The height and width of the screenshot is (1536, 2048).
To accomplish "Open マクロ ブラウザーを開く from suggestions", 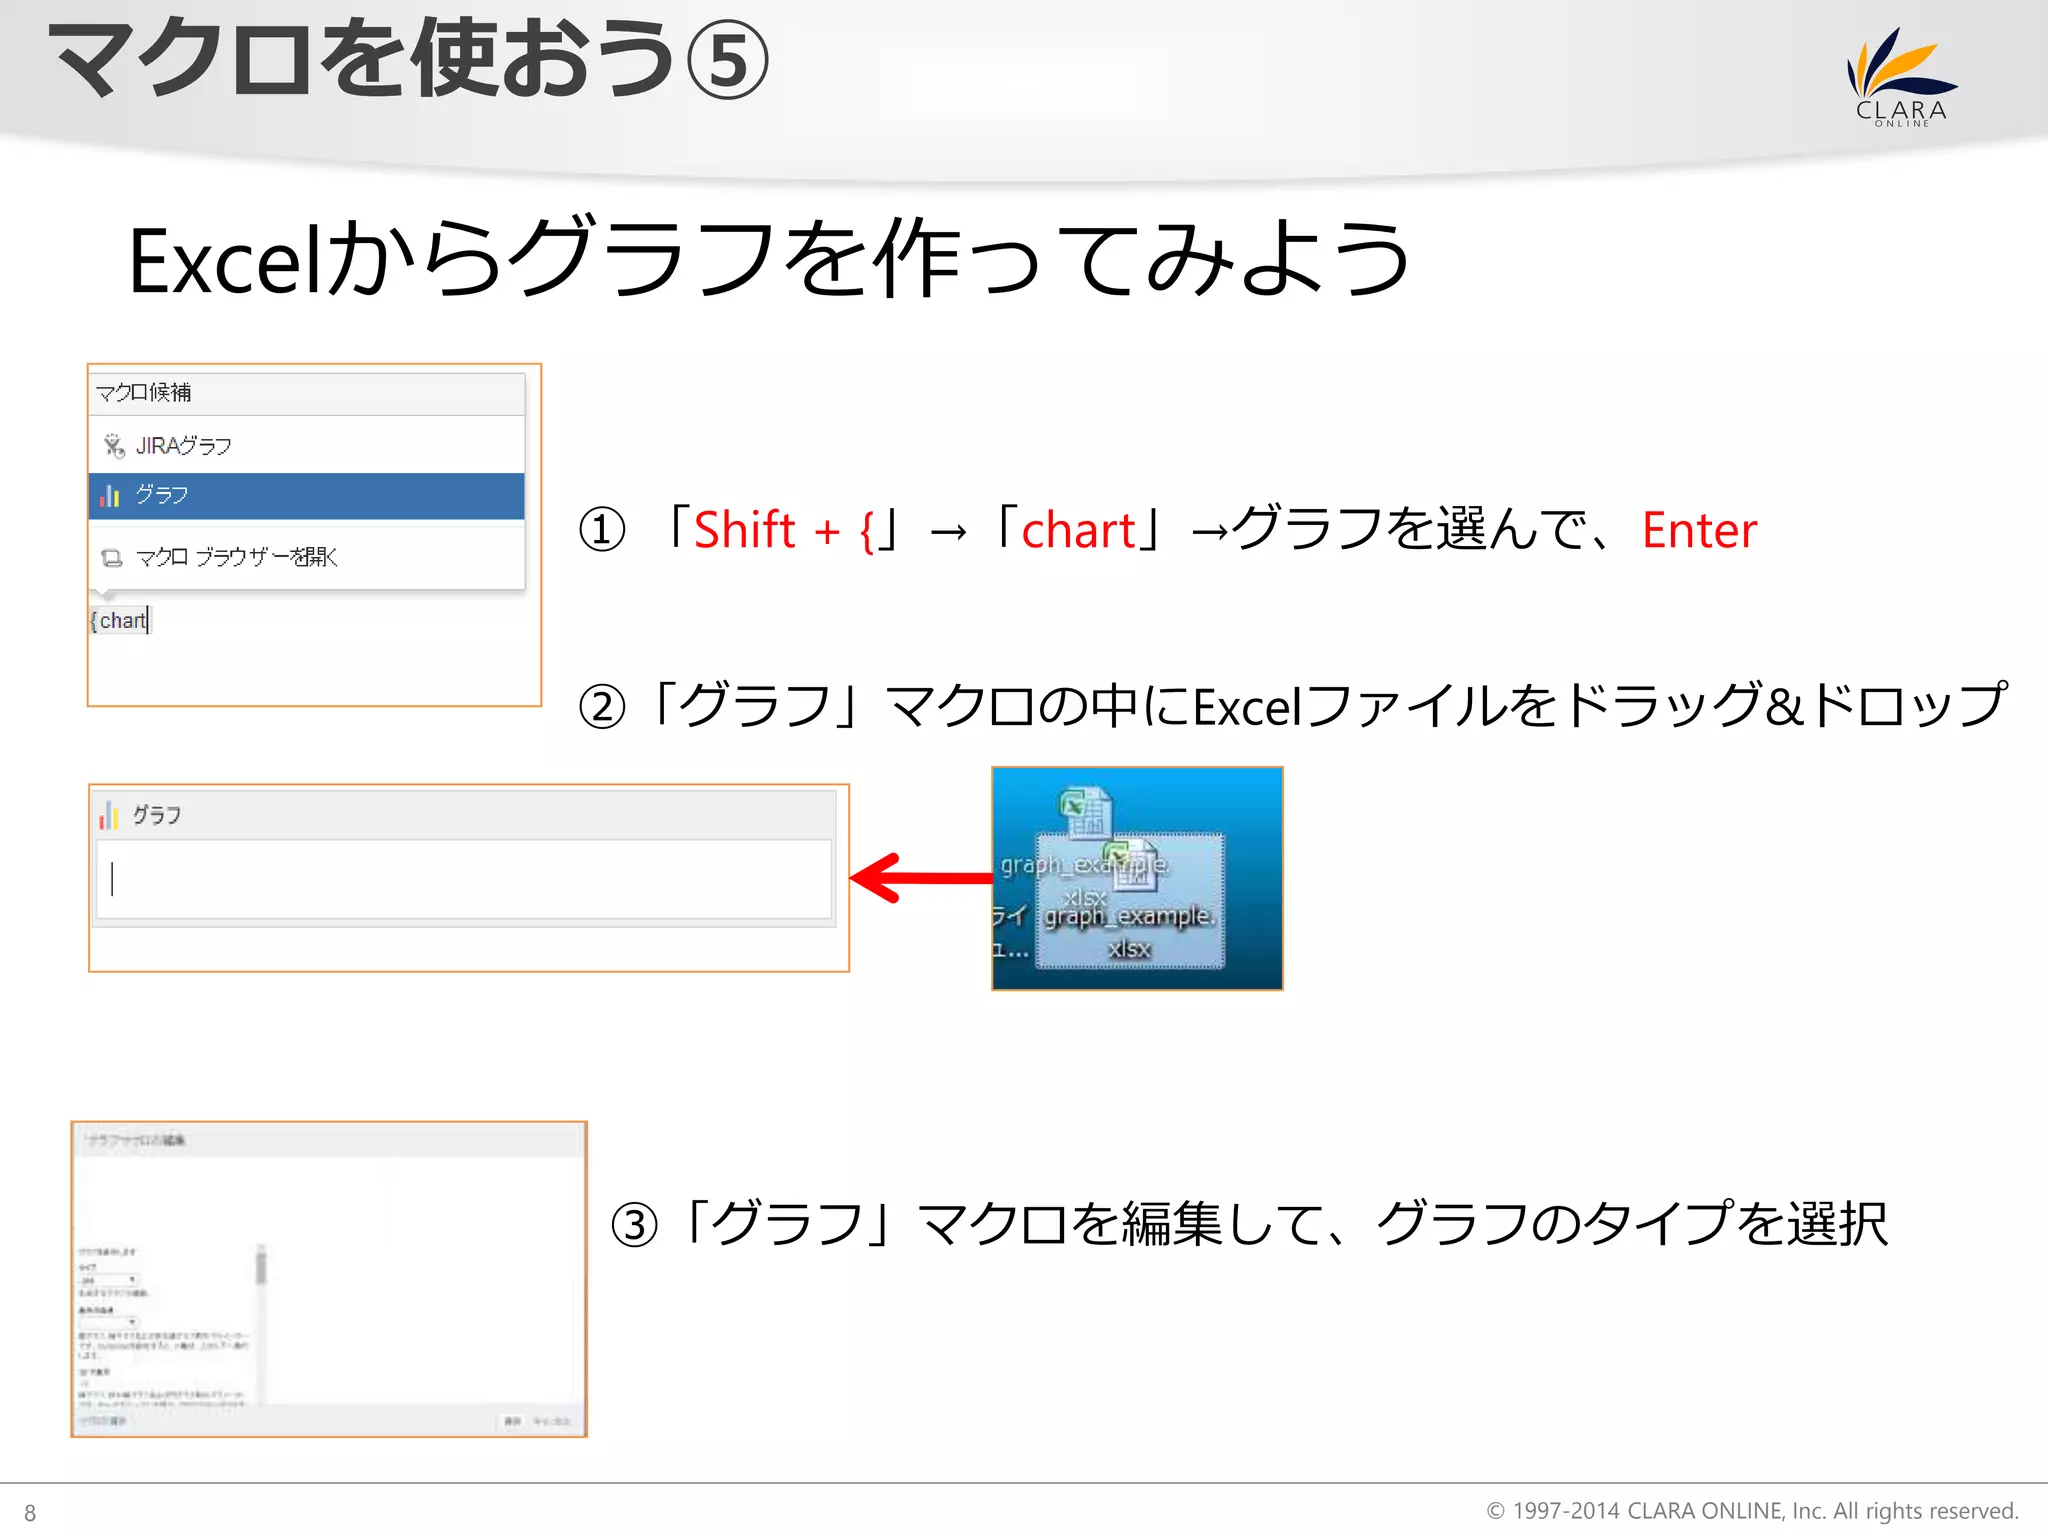I will pos(306,557).
